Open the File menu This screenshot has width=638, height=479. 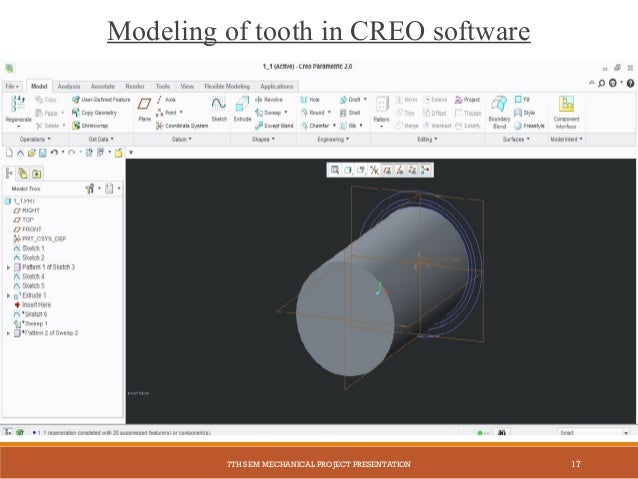coord(12,86)
